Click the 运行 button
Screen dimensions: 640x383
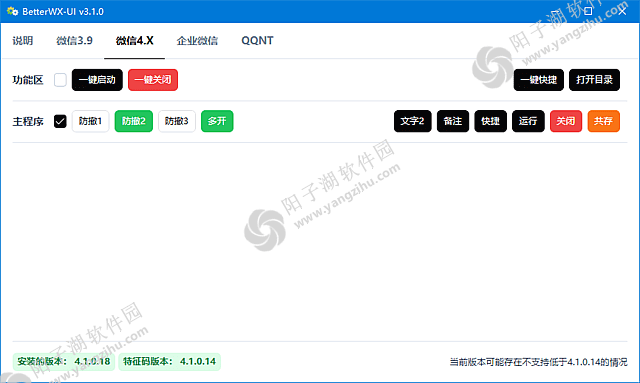click(x=528, y=121)
